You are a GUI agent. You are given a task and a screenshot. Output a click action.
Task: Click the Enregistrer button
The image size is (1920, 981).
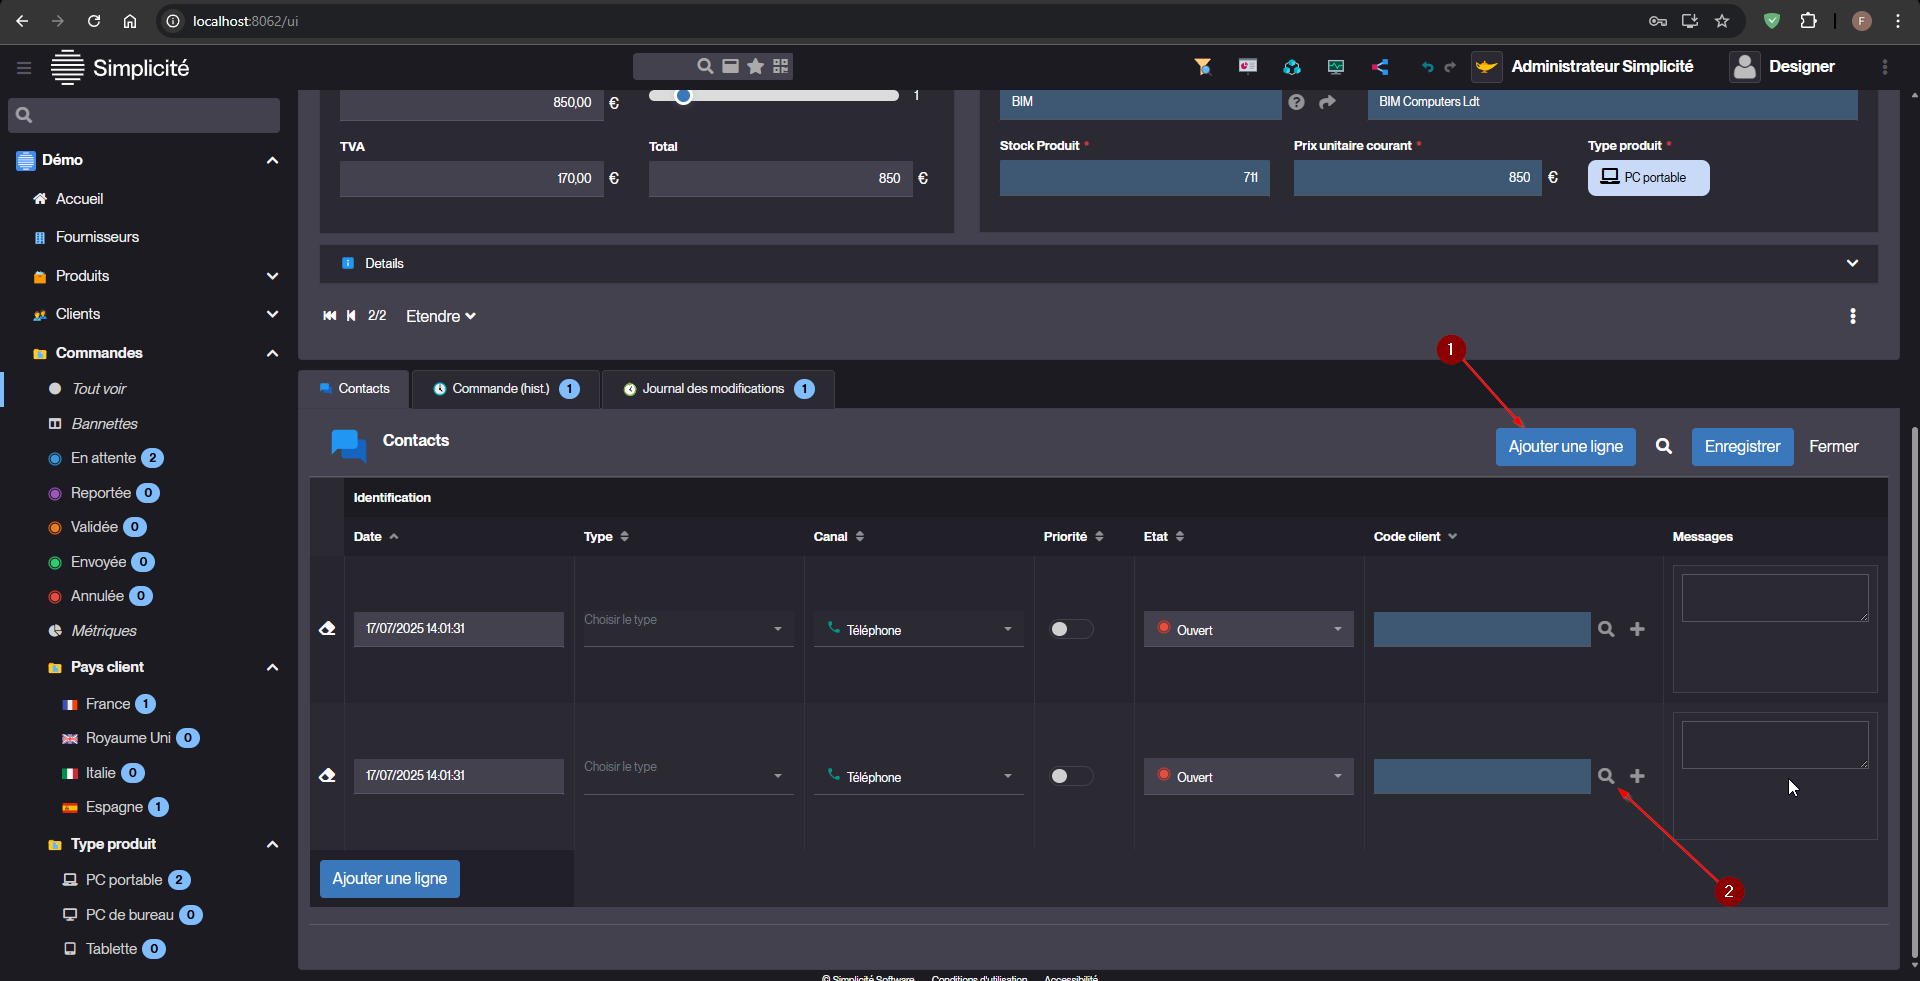(x=1742, y=447)
